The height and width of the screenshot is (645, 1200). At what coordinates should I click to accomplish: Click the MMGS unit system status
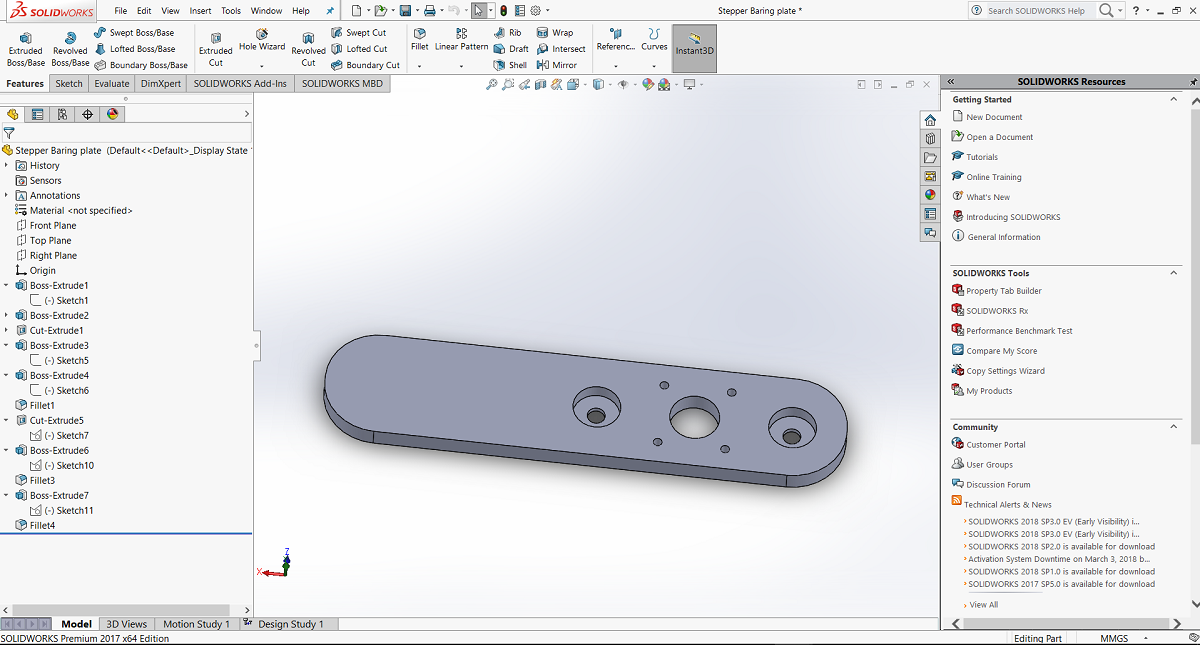[1114, 638]
